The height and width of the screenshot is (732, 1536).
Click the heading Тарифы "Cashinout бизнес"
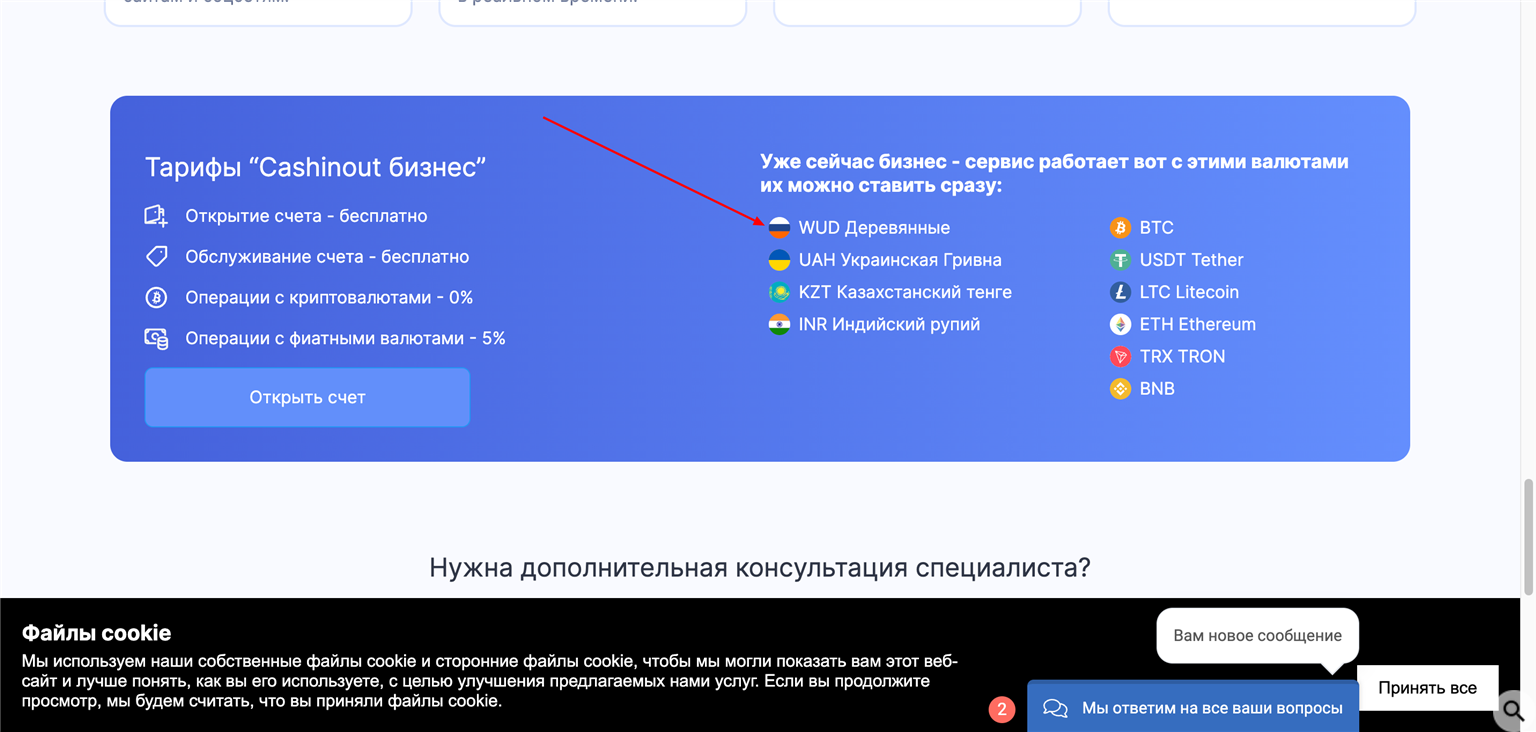315,167
